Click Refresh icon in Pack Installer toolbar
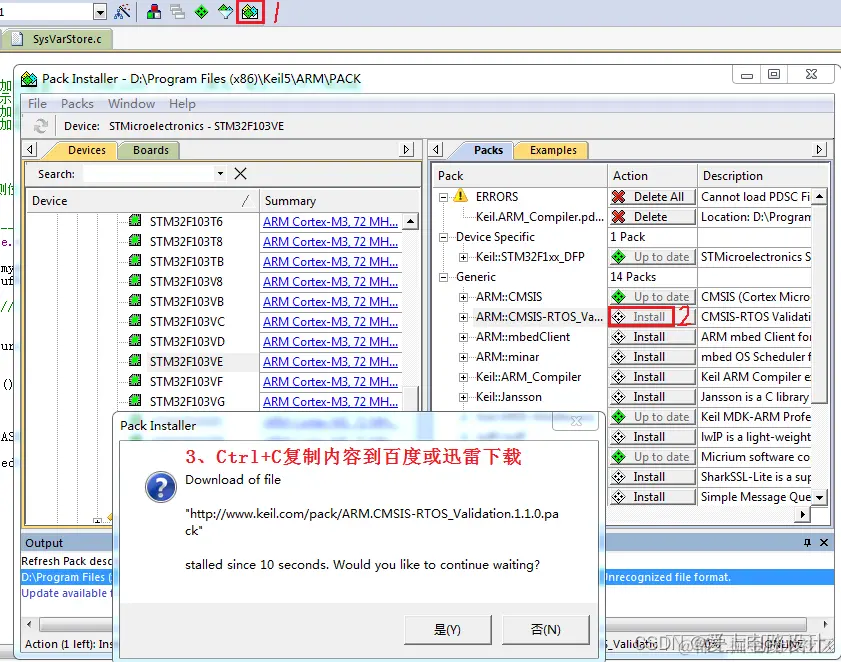Image resolution: width=841 pixels, height=662 pixels. (x=40, y=126)
